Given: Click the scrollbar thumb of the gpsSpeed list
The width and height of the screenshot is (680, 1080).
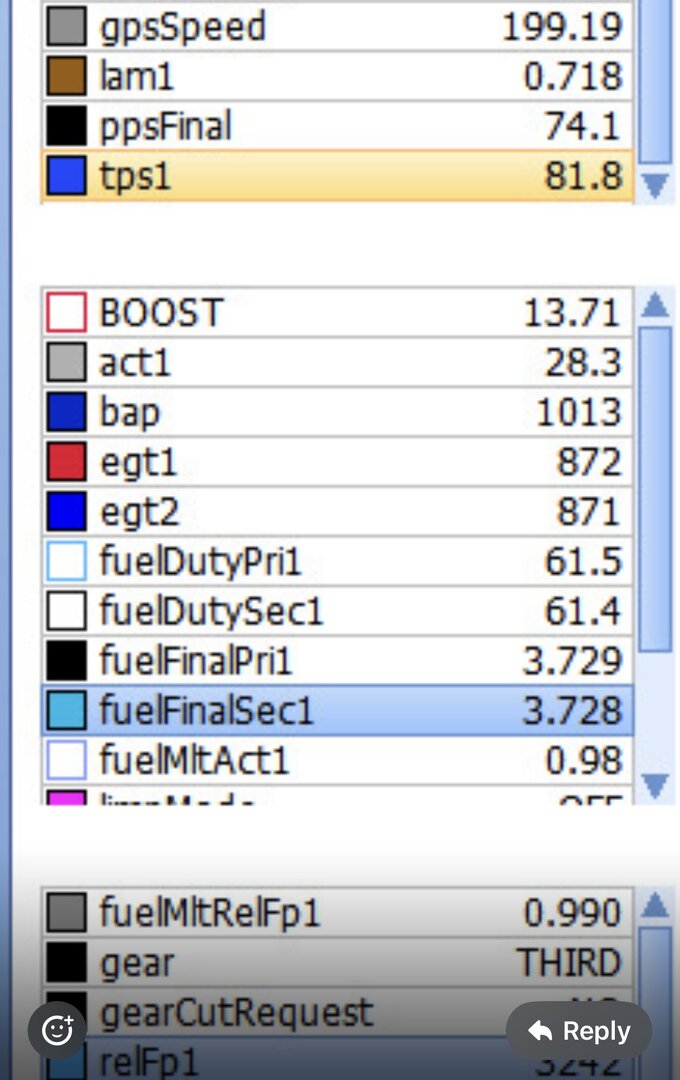Looking at the screenshot, I should (x=655, y=81).
